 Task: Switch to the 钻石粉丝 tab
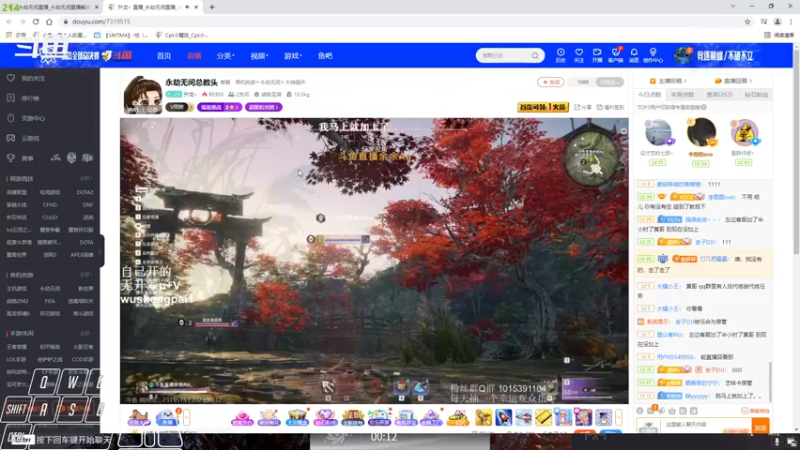(x=756, y=94)
